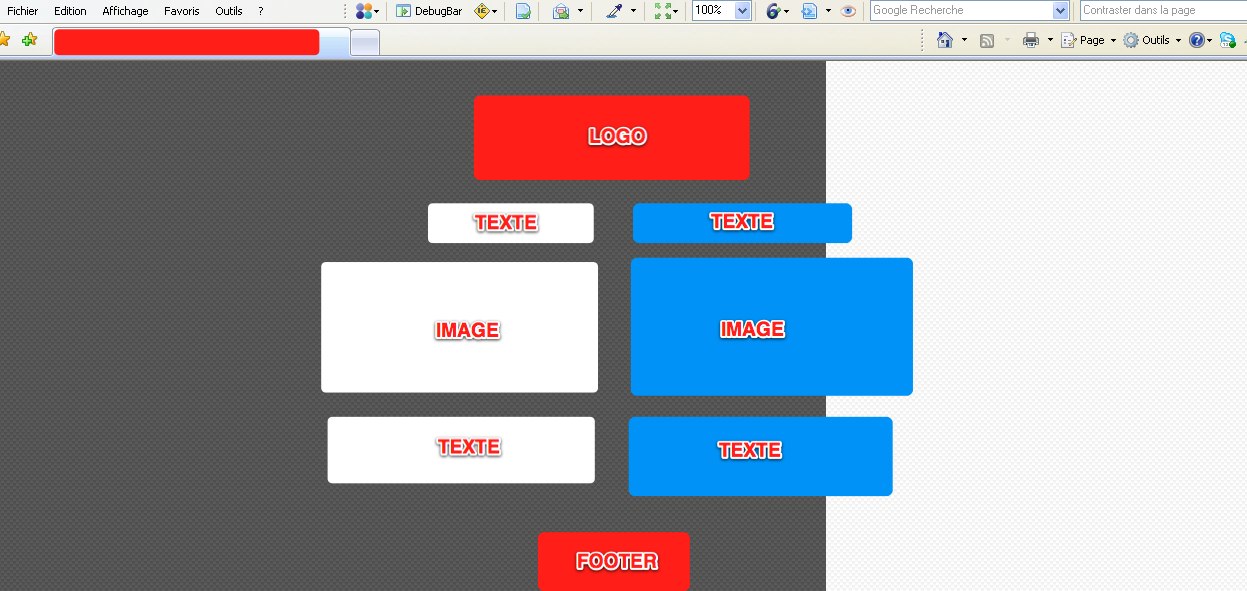
Task: Click the red LOGO block
Action: point(612,137)
